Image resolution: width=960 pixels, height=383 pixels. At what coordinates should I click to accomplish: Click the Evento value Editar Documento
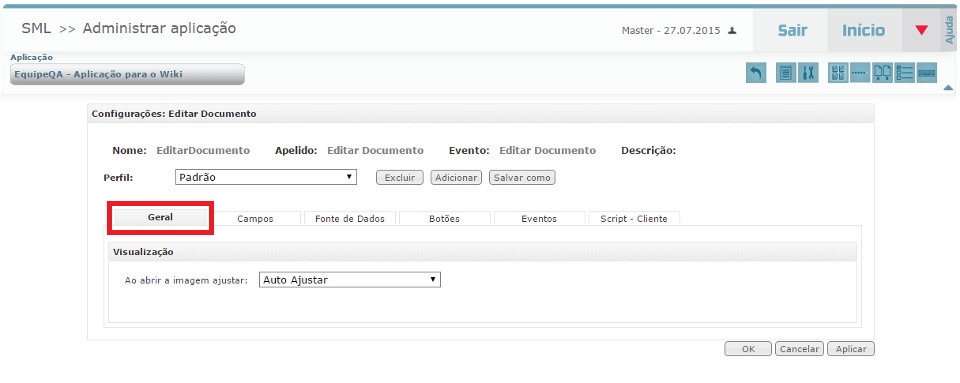547,151
